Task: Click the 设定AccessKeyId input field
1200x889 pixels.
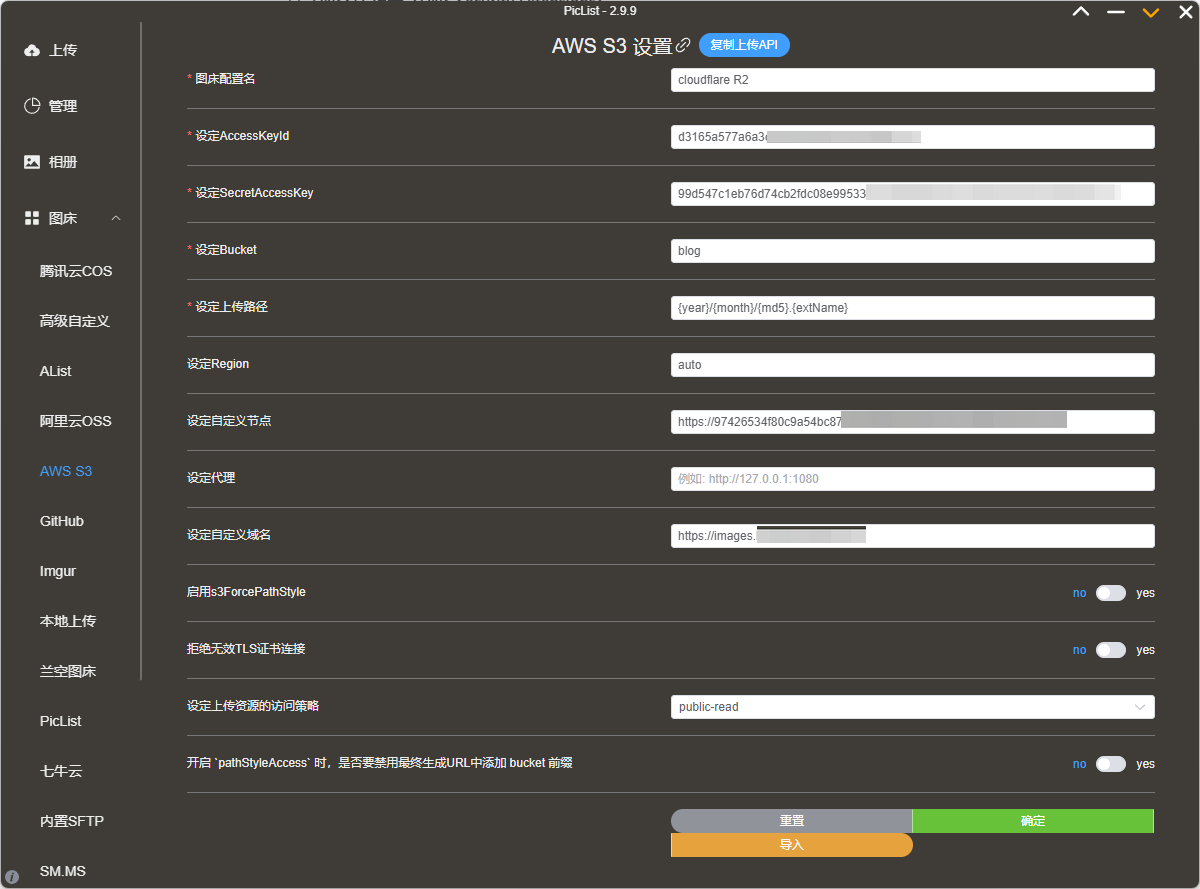Action: click(x=912, y=137)
